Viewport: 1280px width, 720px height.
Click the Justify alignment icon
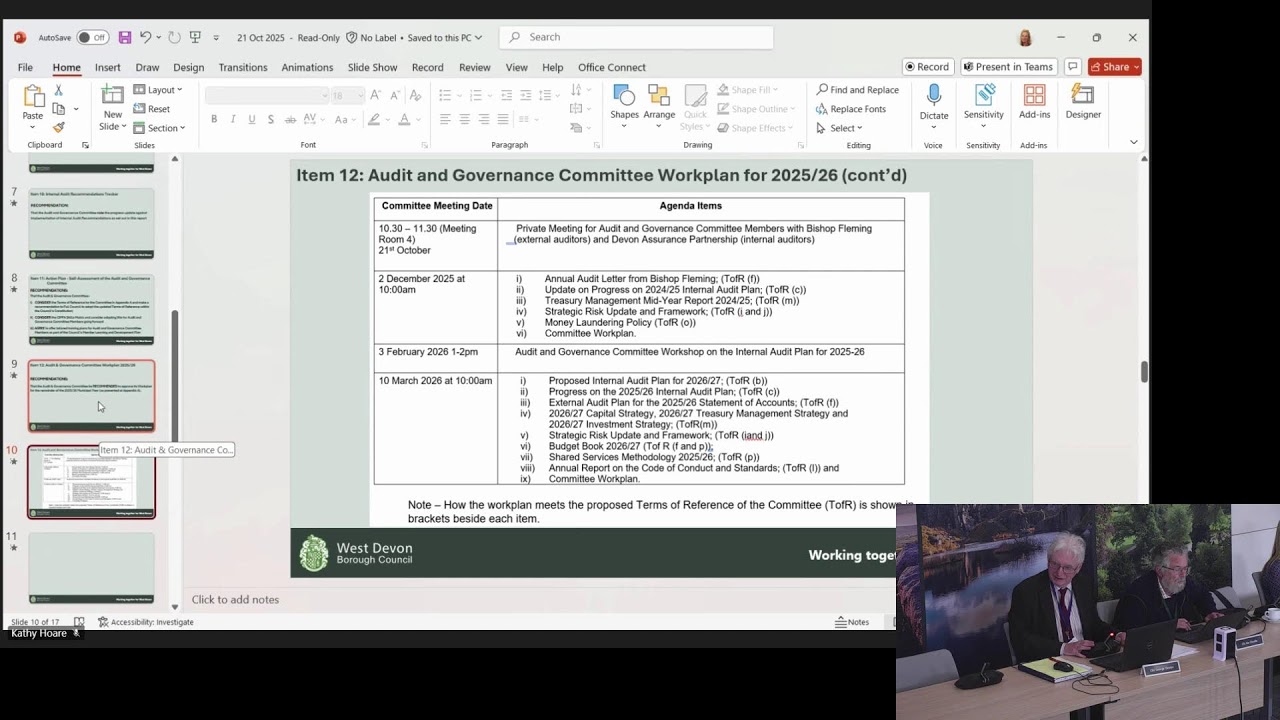point(503,119)
